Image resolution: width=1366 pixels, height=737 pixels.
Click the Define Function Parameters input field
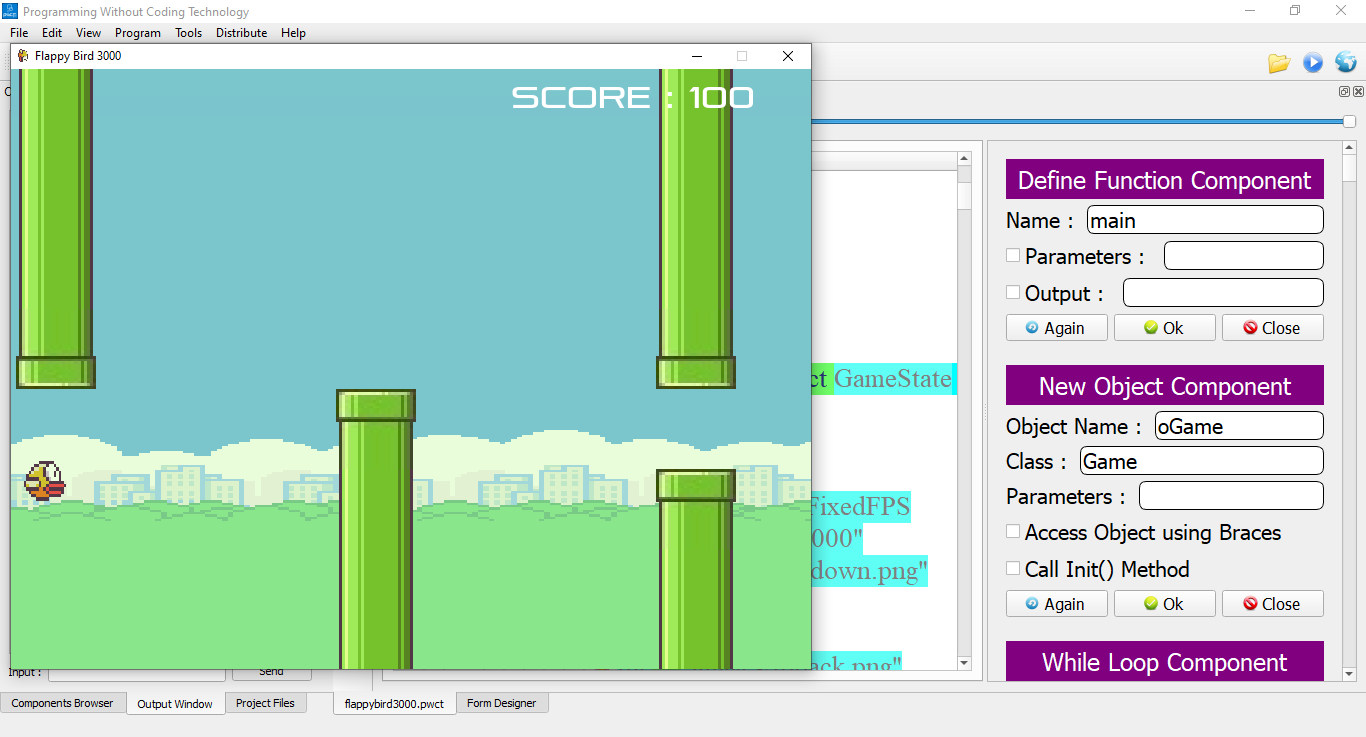pos(1244,256)
